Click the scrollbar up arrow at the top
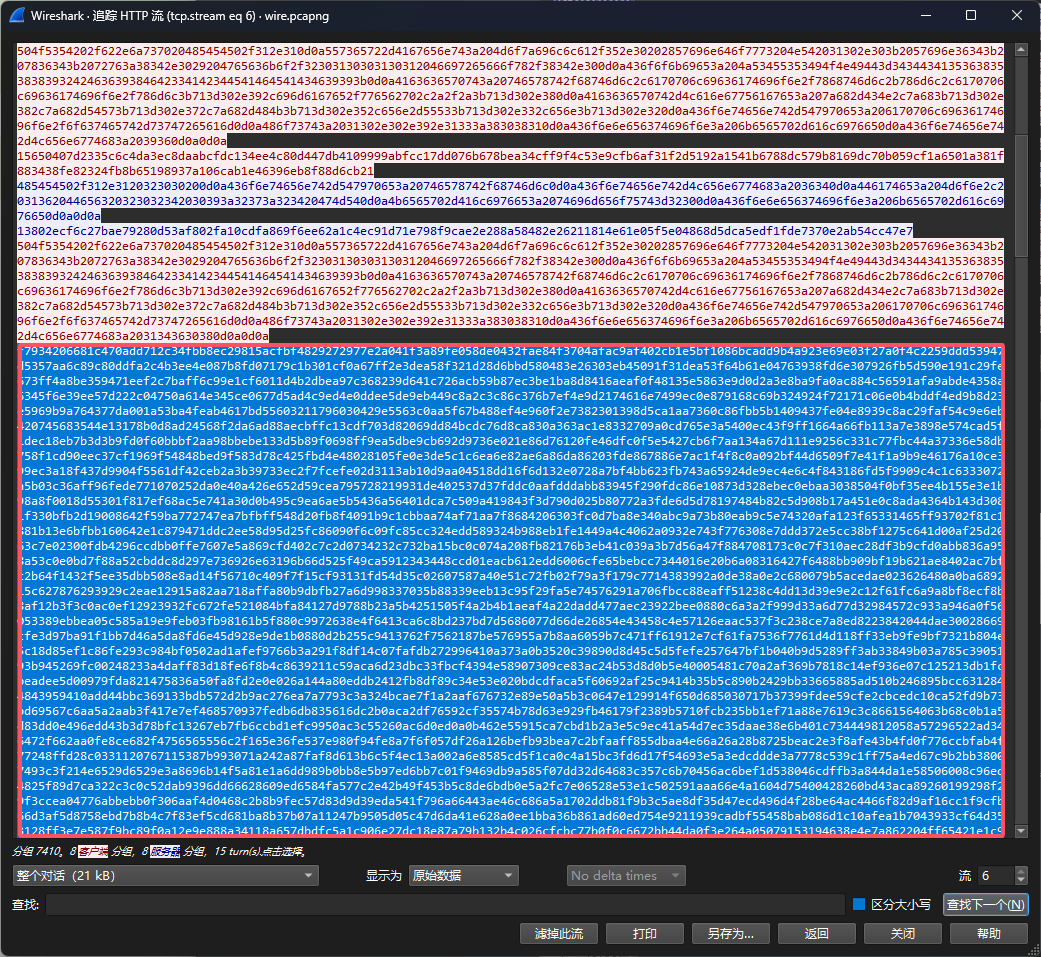This screenshot has height=957, width=1041. pyautogui.click(x=1020, y=50)
